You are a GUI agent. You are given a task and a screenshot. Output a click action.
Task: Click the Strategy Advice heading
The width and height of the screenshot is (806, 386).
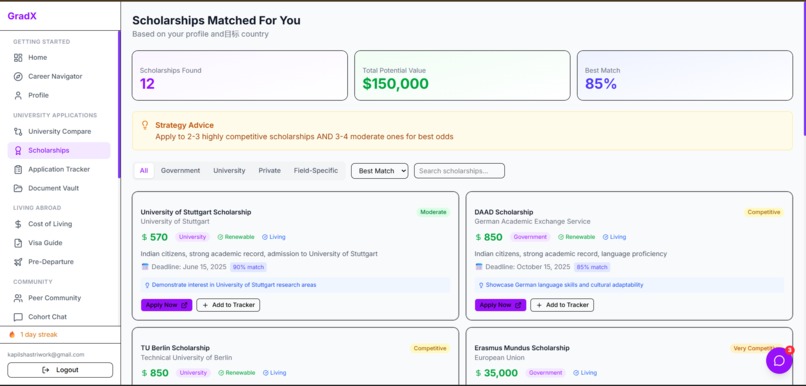(185, 125)
